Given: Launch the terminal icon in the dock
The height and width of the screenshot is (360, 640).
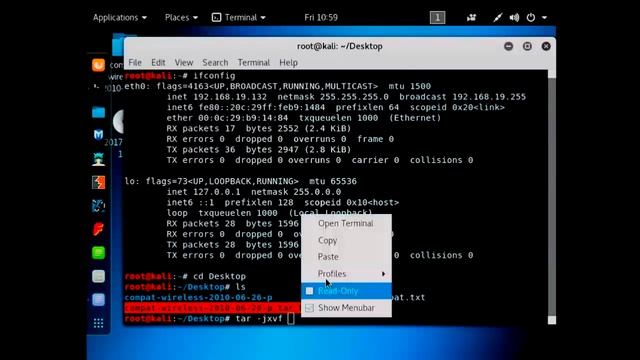Looking at the screenshot, I should (x=96, y=87).
